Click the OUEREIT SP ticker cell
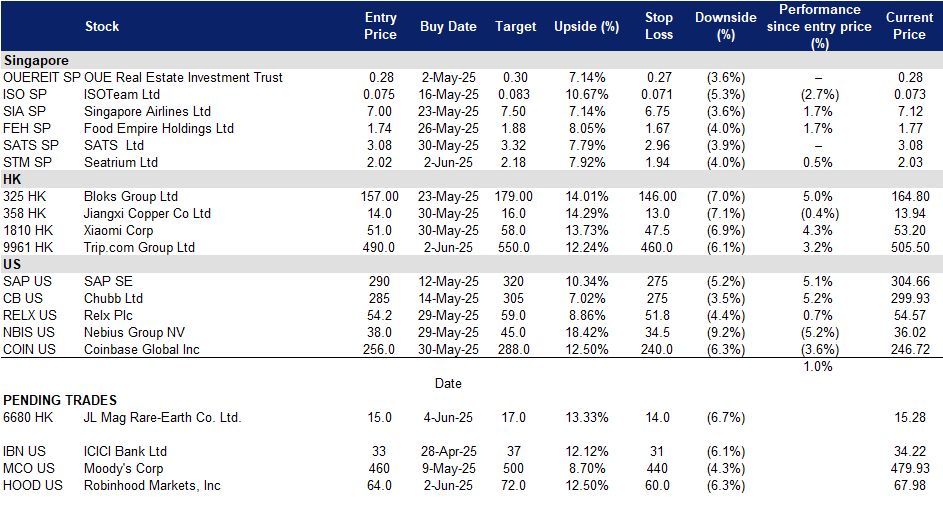The image size is (943, 511). pyautogui.click(x=41, y=77)
